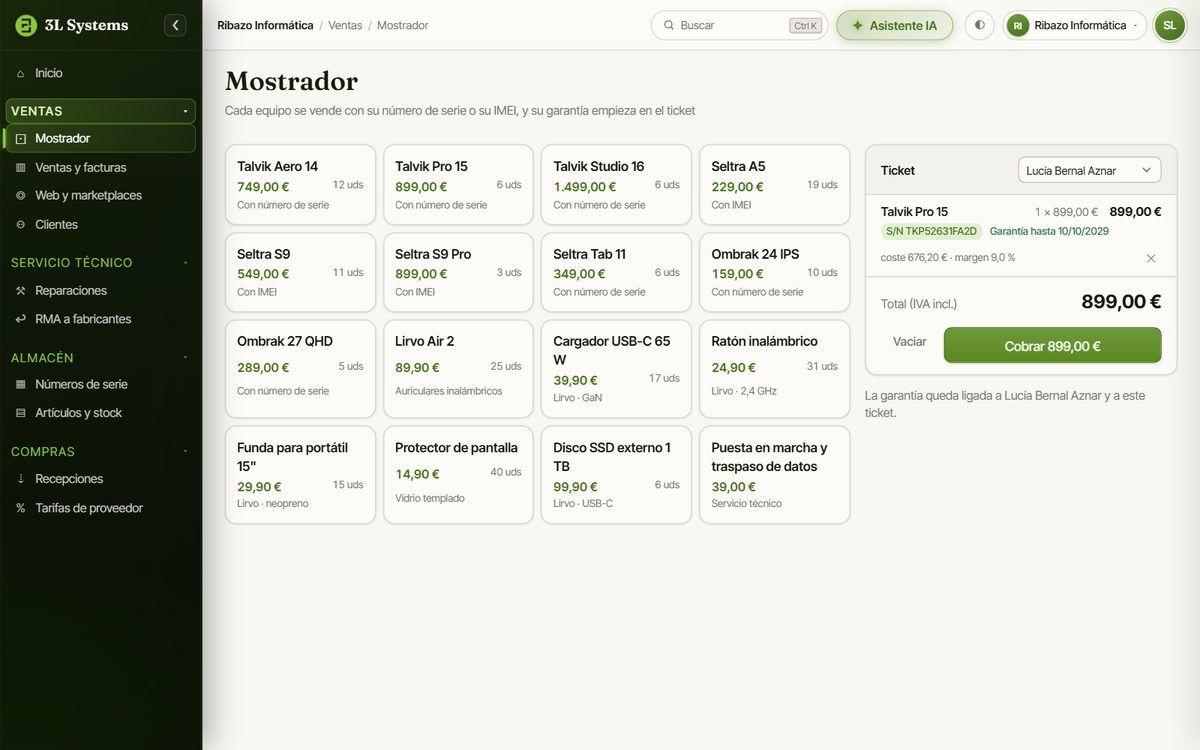Click the Tarifas de proveedor percent icon

(x=21, y=508)
